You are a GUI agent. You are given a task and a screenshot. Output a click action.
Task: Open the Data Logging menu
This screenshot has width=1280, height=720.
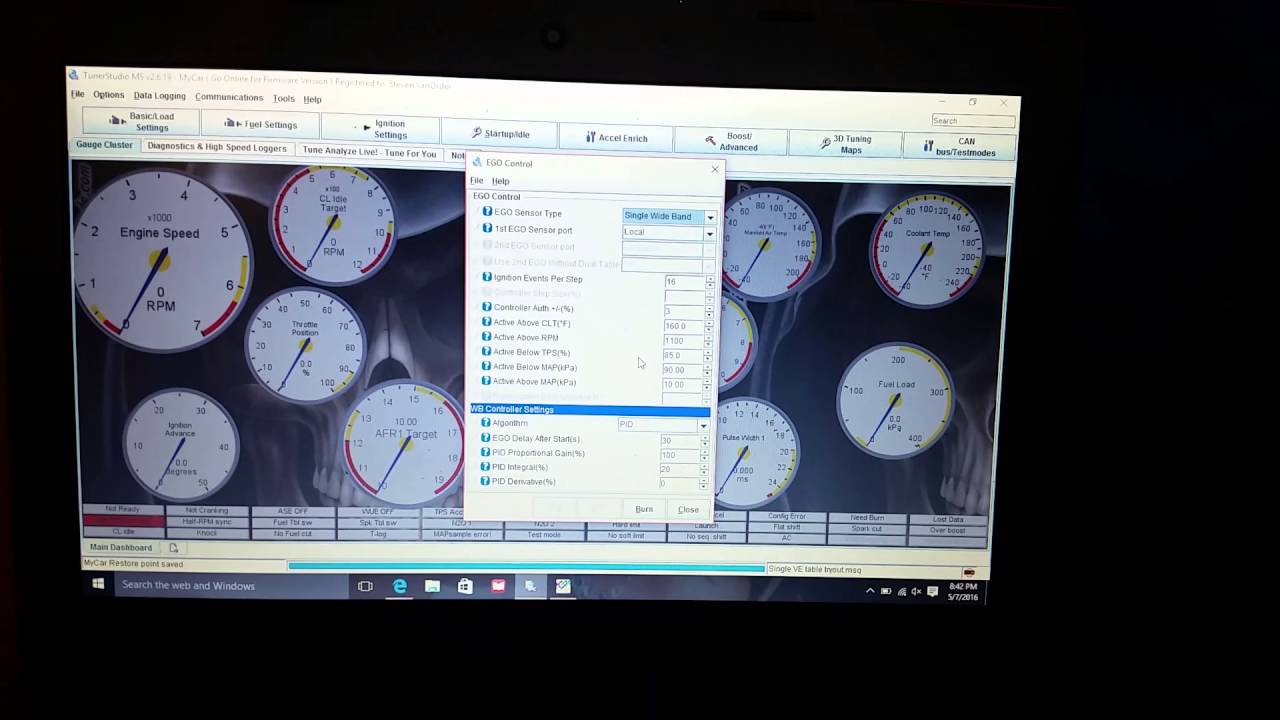pyautogui.click(x=160, y=96)
